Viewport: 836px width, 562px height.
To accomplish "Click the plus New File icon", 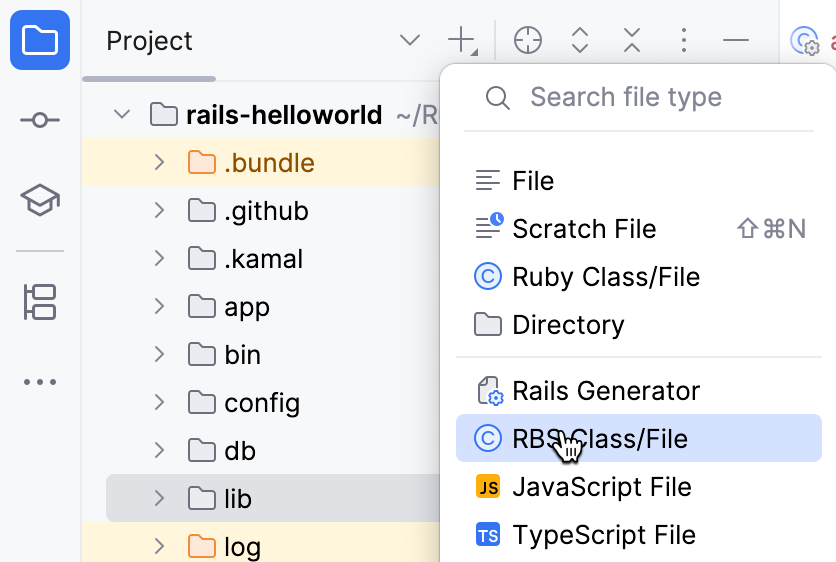I will pyautogui.click(x=461, y=41).
